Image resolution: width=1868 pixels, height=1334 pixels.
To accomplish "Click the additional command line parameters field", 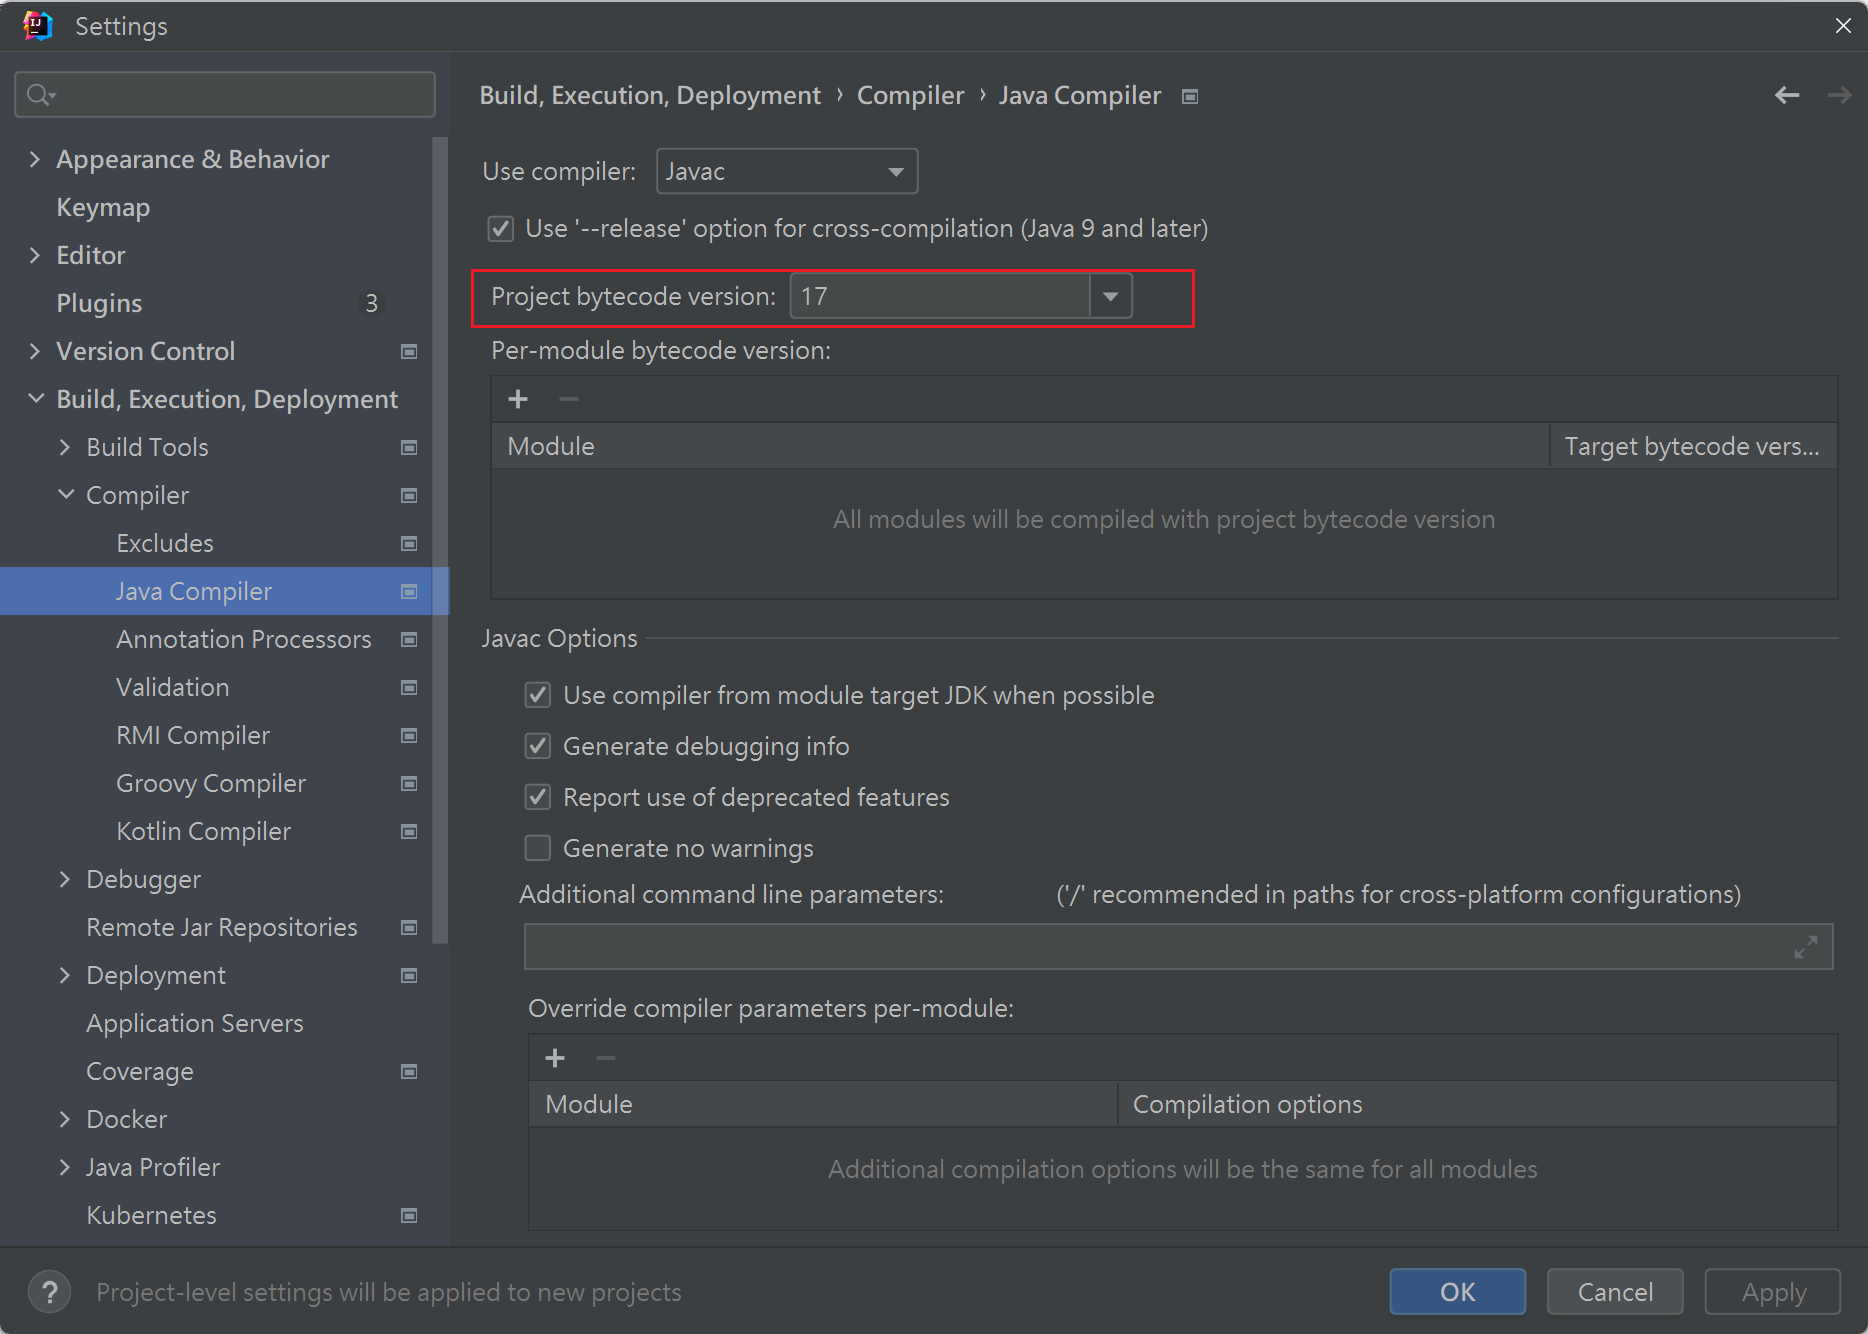I will [x=1178, y=947].
